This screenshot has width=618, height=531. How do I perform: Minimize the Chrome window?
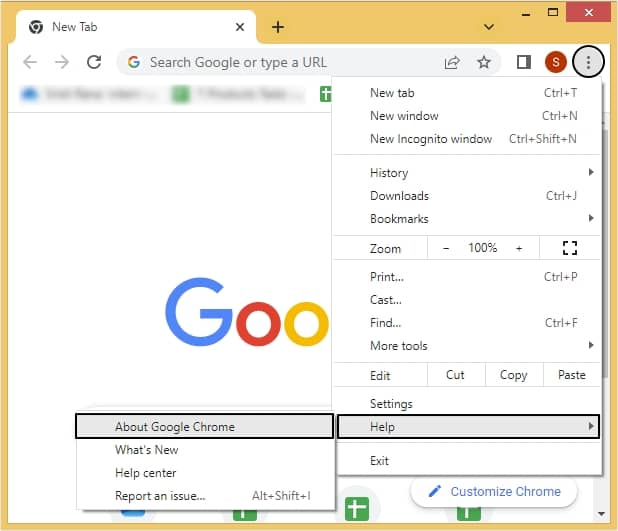pyautogui.click(x=526, y=13)
